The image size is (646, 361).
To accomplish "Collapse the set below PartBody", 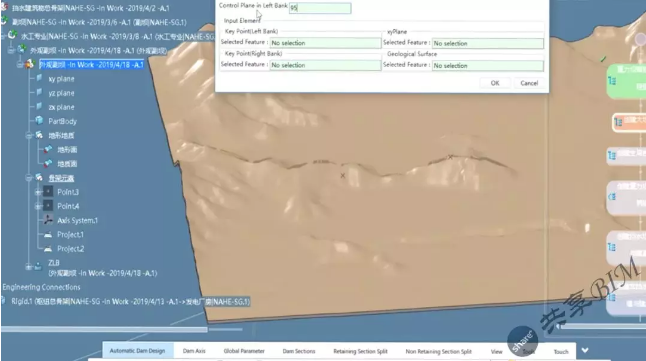I will pos(29,135).
